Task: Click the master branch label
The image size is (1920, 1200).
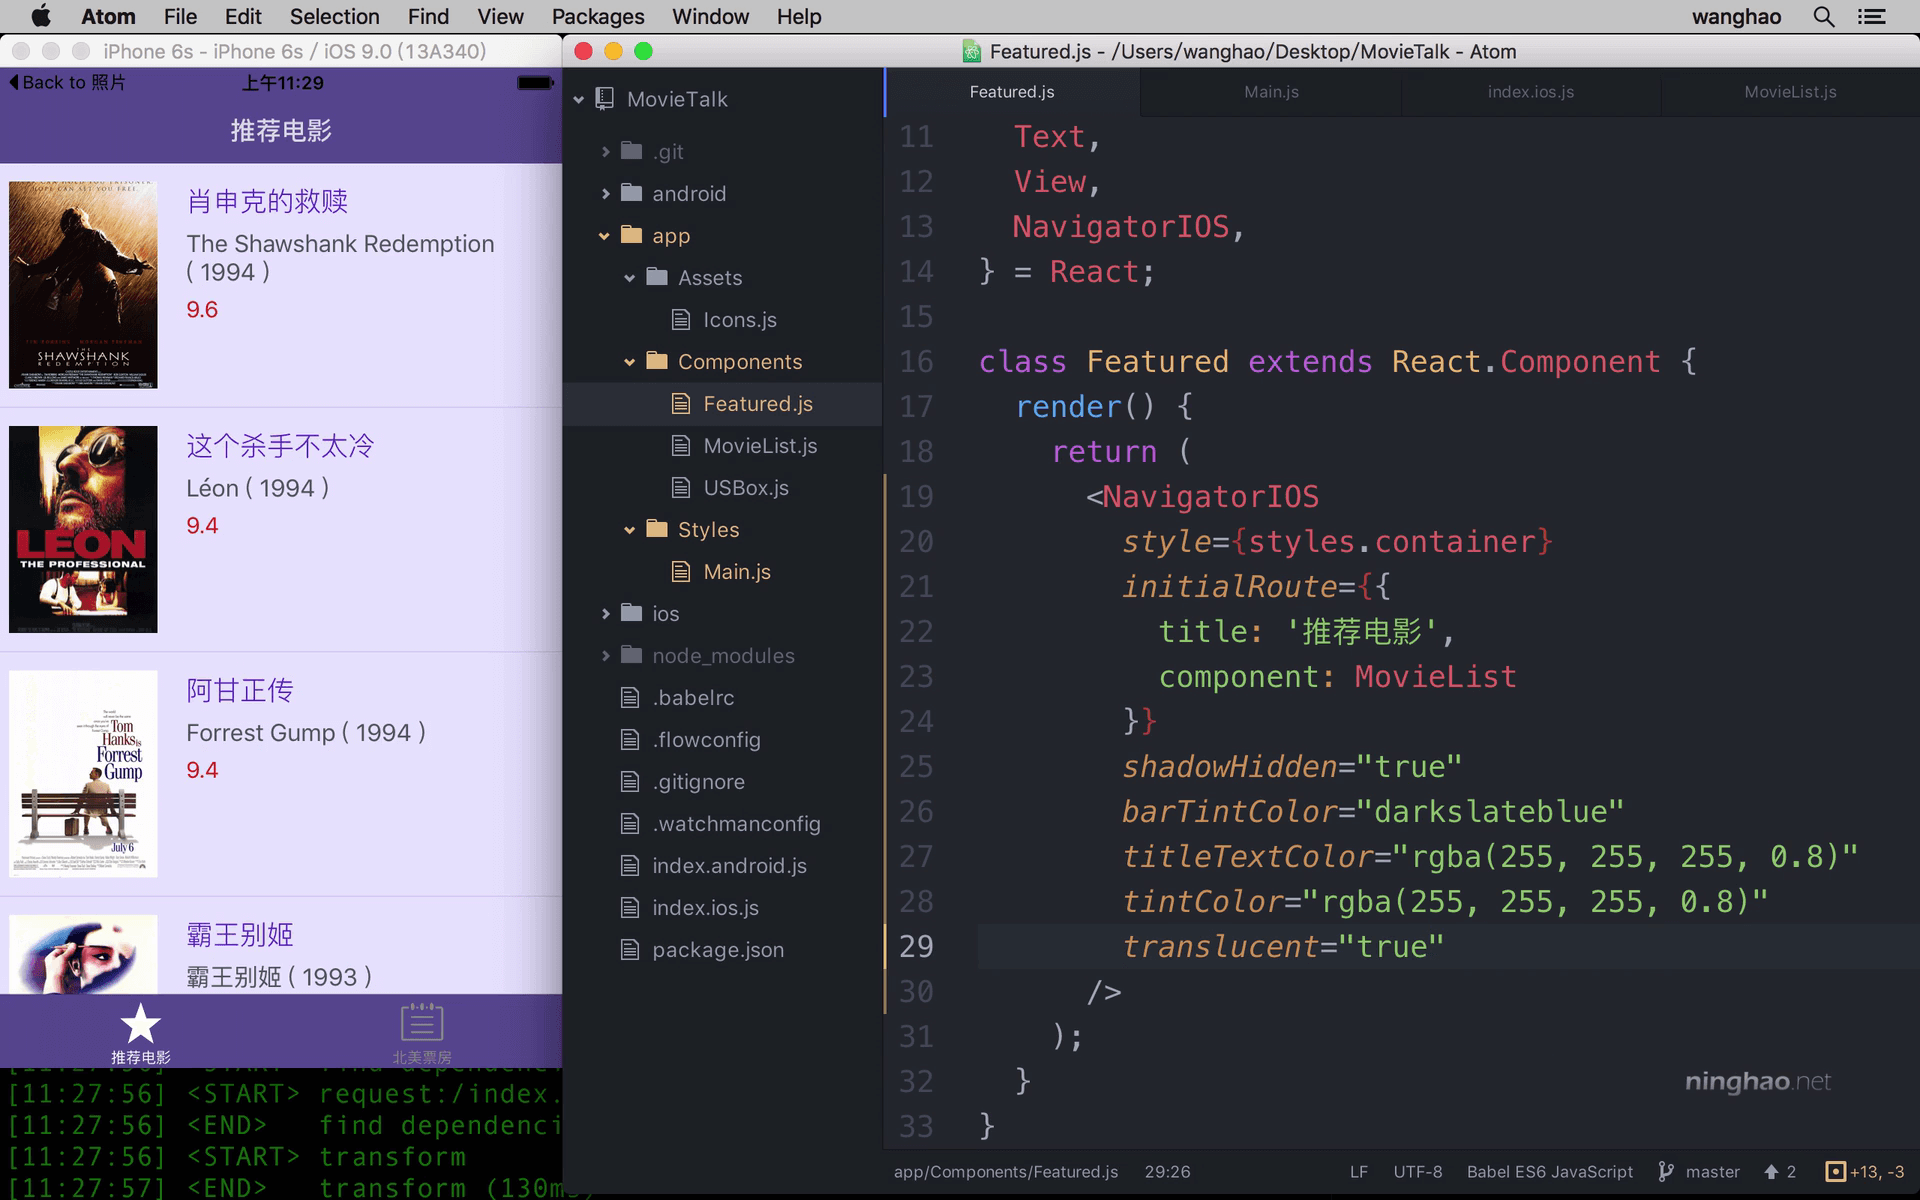Action: click(1712, 1172)
